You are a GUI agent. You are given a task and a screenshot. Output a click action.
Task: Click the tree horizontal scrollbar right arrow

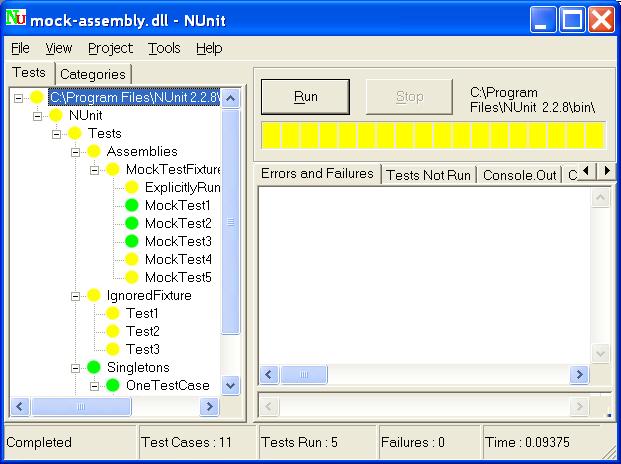tap(209, 407)
